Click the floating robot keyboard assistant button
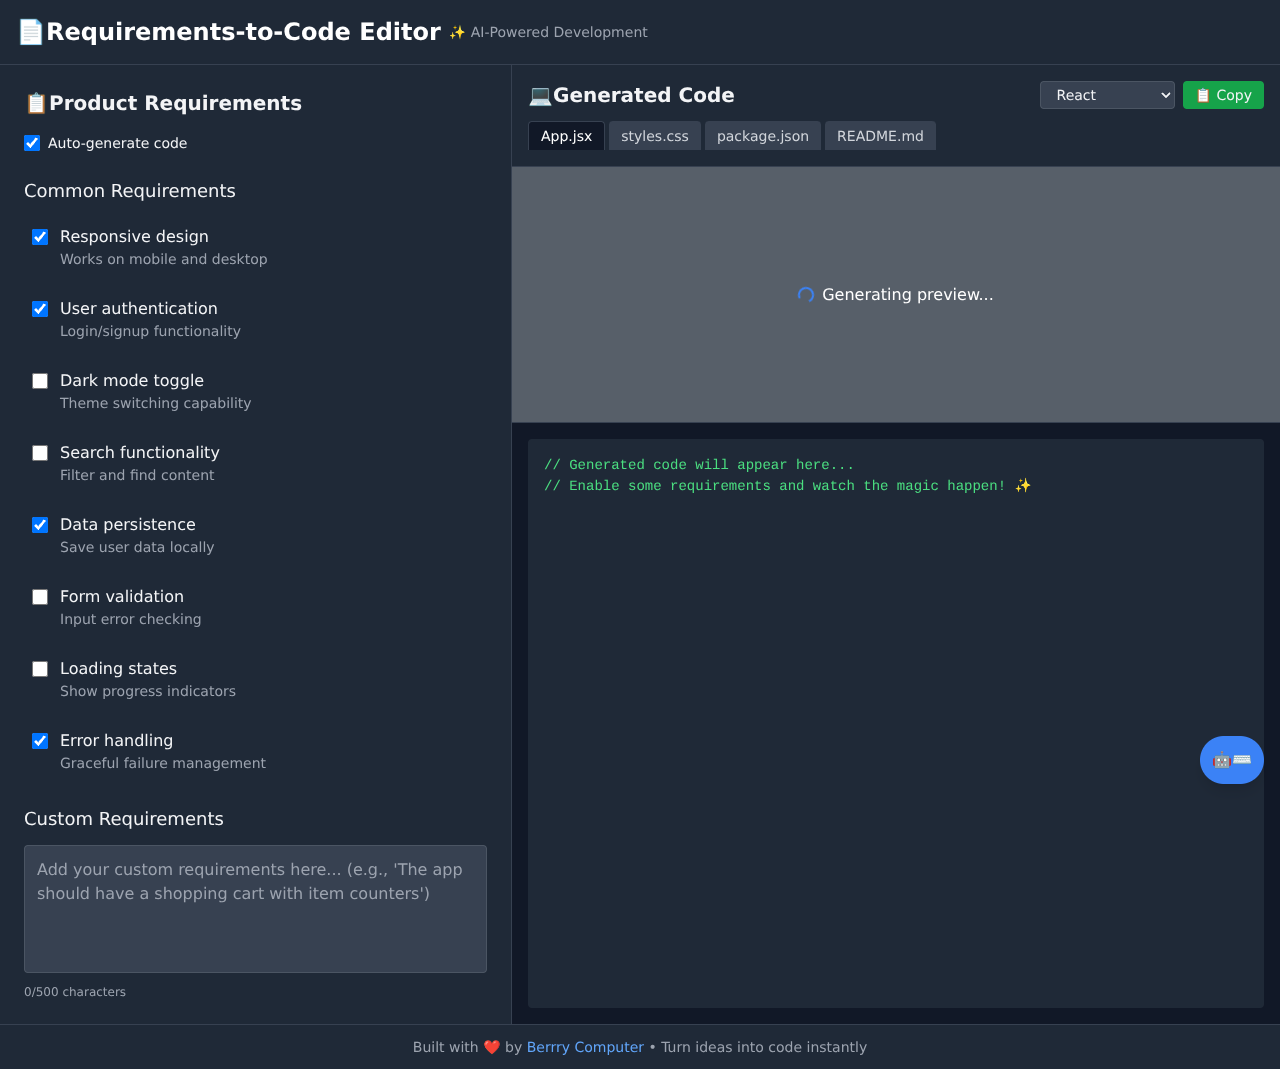 tap(1231, 760)
